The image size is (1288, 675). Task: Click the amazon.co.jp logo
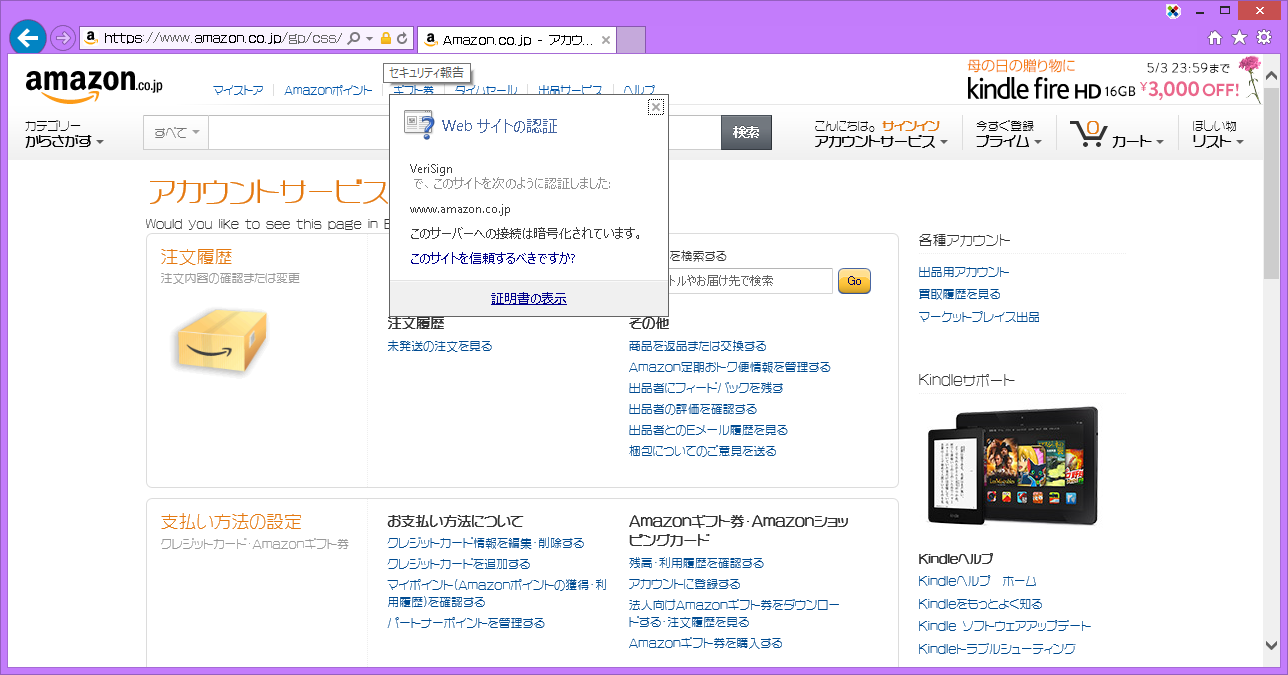(94, 84)
